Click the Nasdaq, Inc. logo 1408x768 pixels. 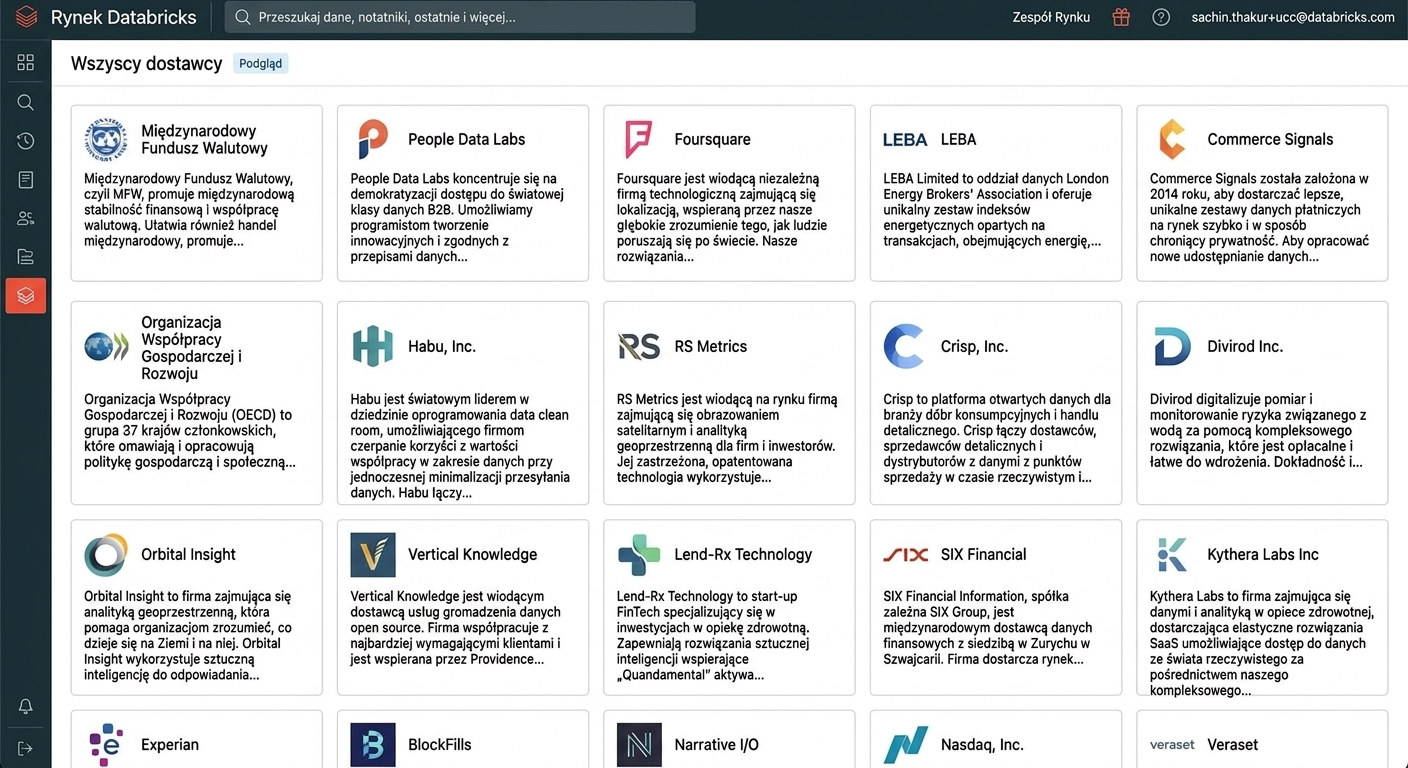point(906,745)
